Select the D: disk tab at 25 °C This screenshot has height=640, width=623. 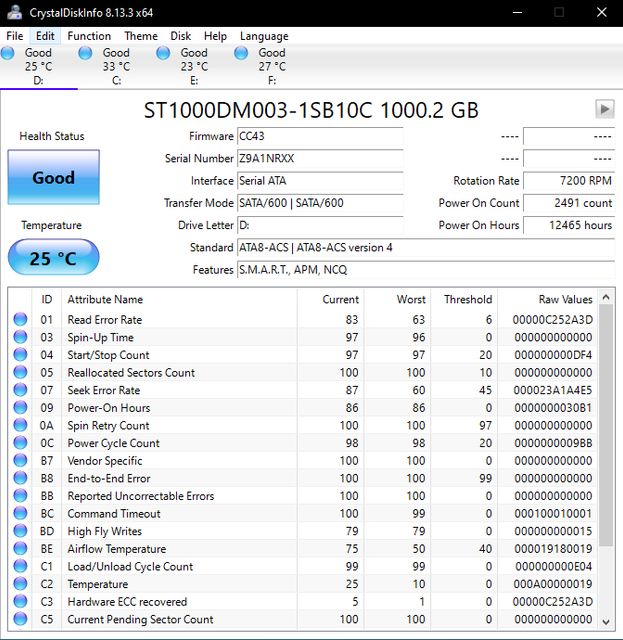[x=38, y=66]
